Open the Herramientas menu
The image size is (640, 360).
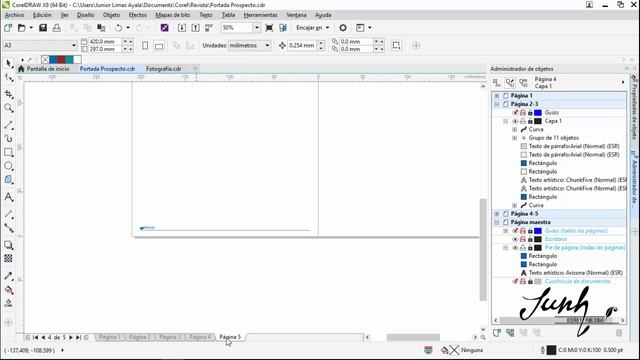260,15
